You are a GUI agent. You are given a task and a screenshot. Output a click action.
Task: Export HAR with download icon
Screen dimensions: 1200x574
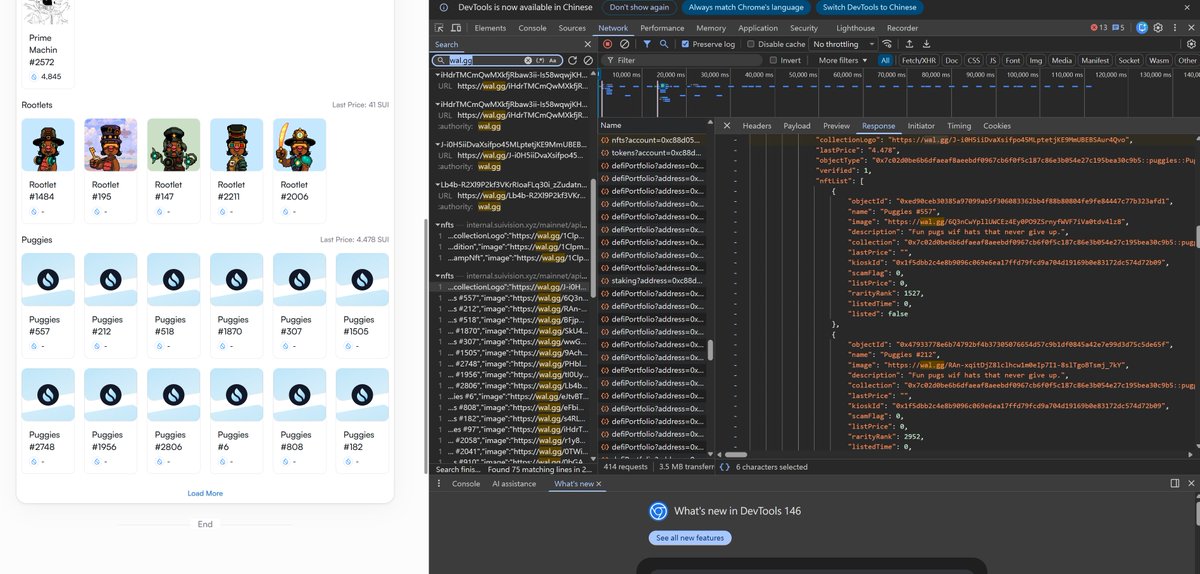(x=927, y=44)
